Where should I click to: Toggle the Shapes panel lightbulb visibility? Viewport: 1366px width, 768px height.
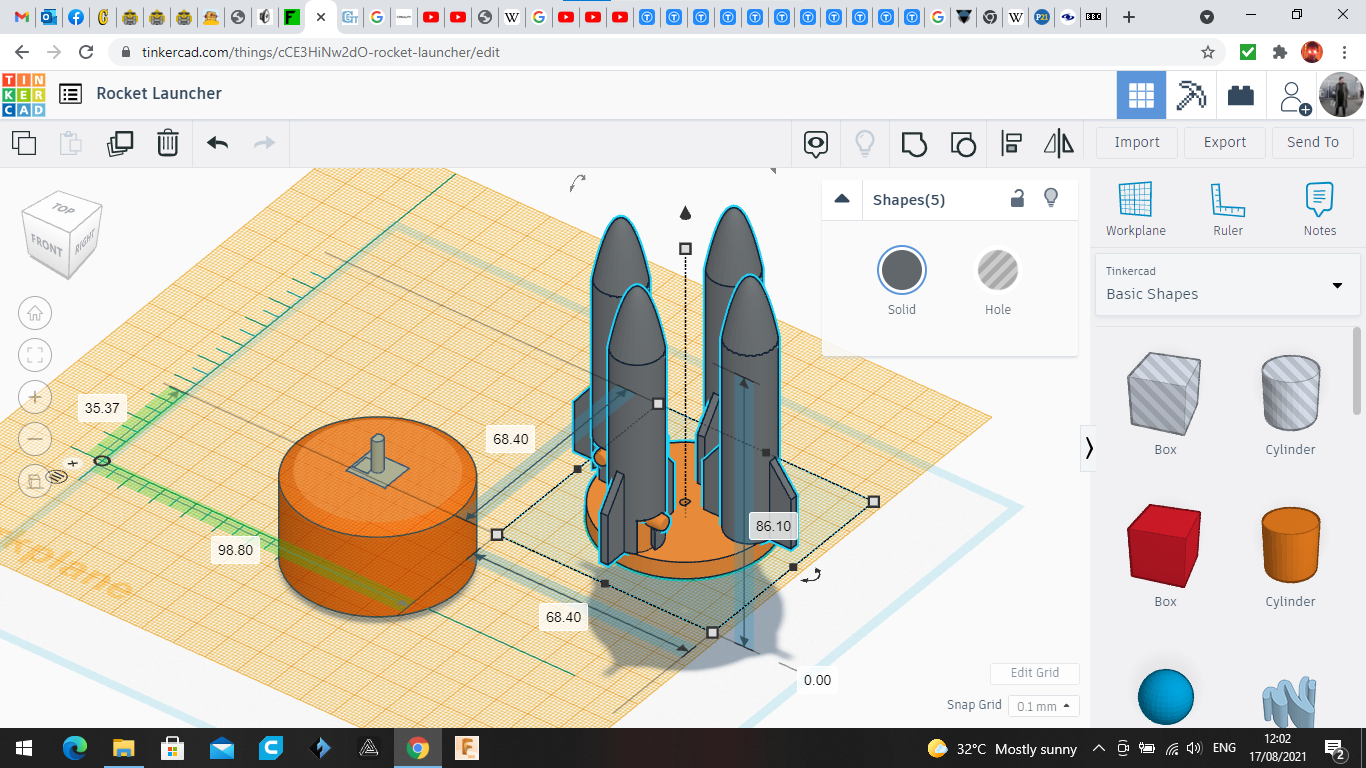point(1050,198)
